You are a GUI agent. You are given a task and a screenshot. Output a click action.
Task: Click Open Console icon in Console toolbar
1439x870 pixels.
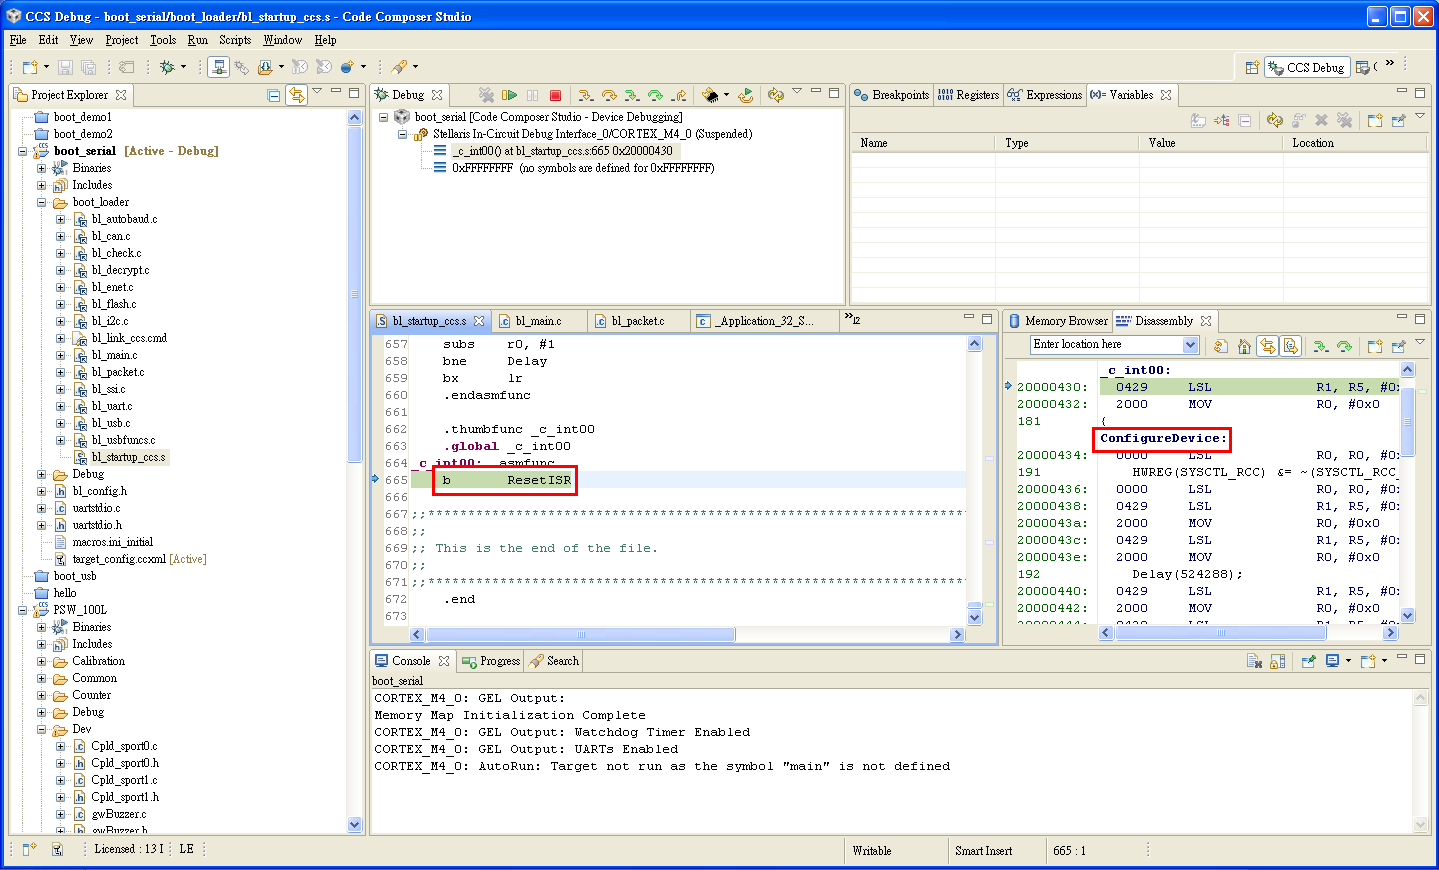(x=1368, y=661)
